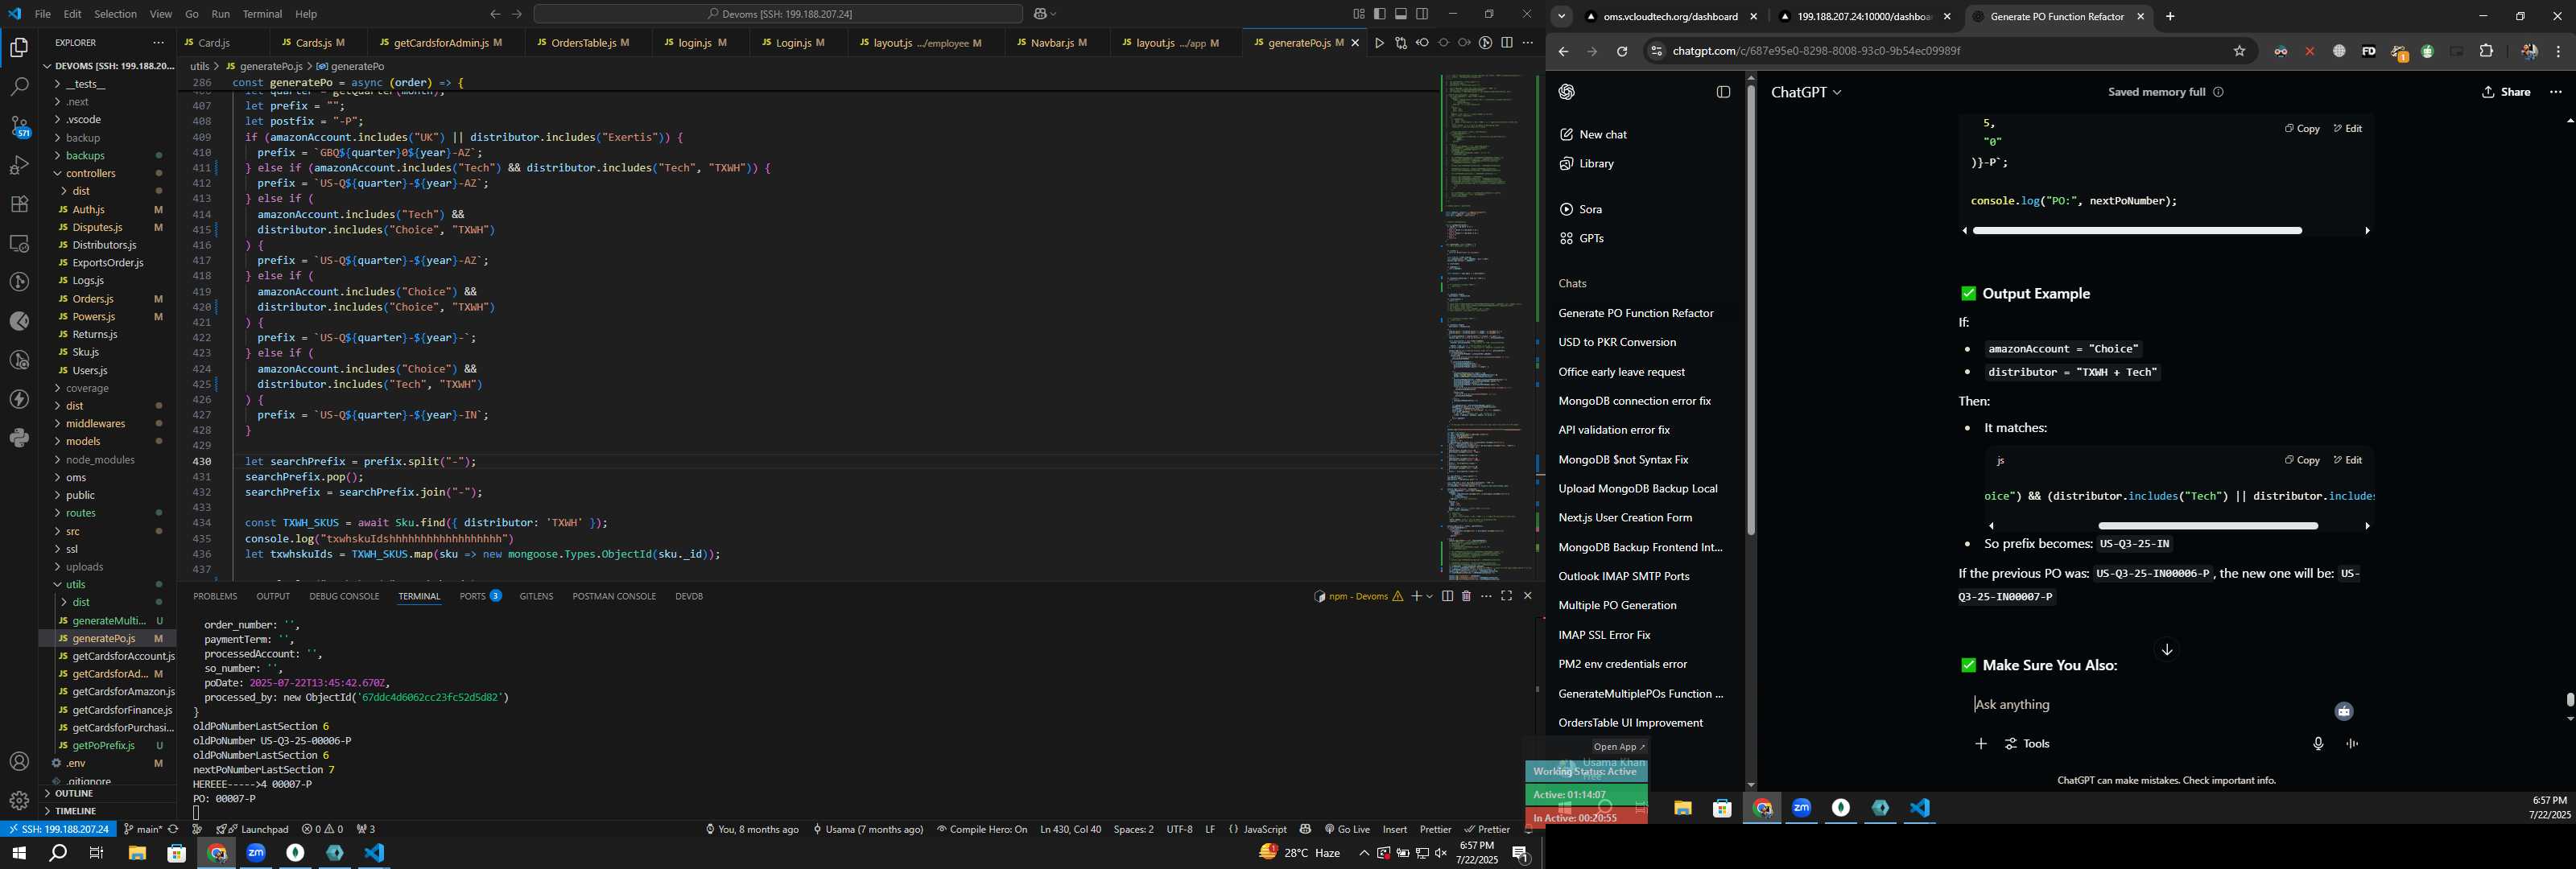Open the Extensions view in activity bar
The height and width of the screenshot is (869, 2576).
point(19,204)
